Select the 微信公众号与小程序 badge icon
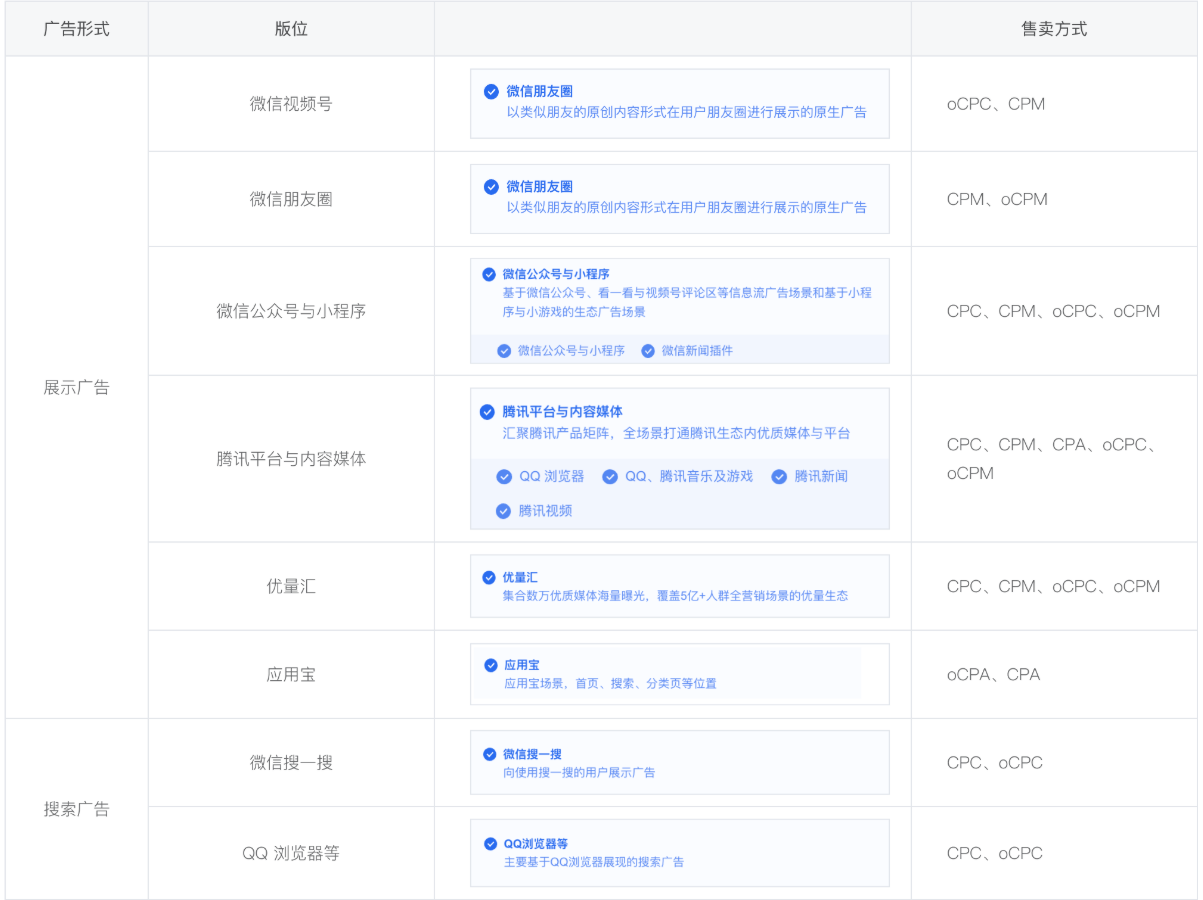 489,274
